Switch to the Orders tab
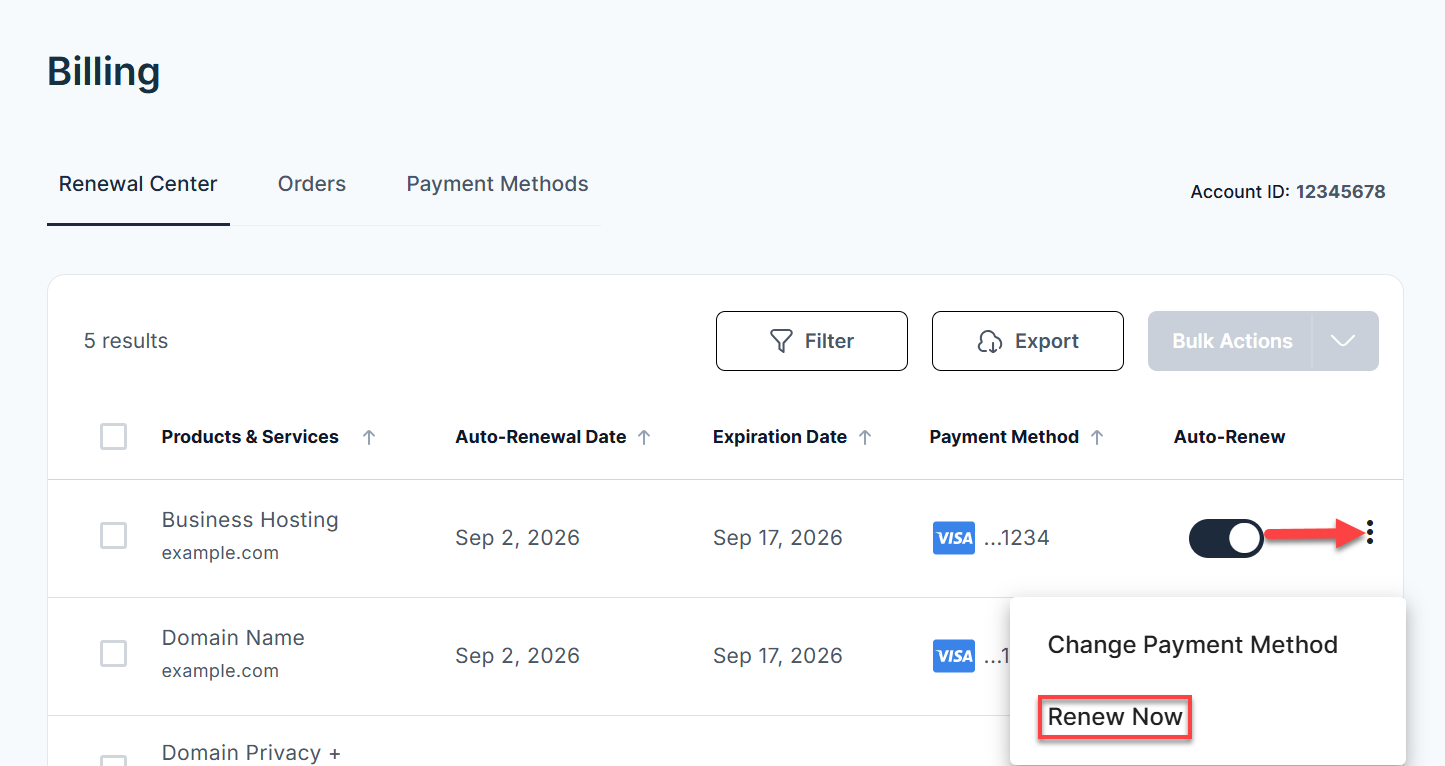The width and height of the screenshot is (1445, 766). (x=311, y=184)
